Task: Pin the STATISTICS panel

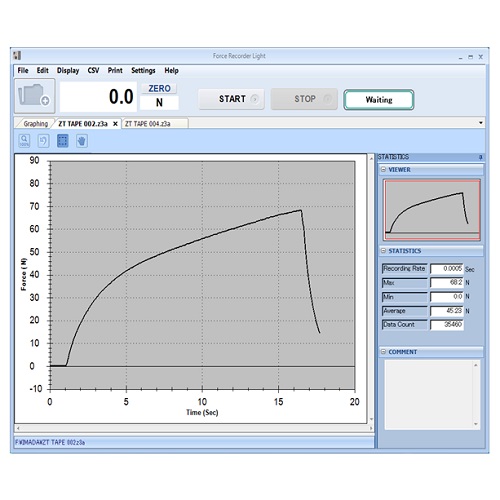Action: (480, 157)
